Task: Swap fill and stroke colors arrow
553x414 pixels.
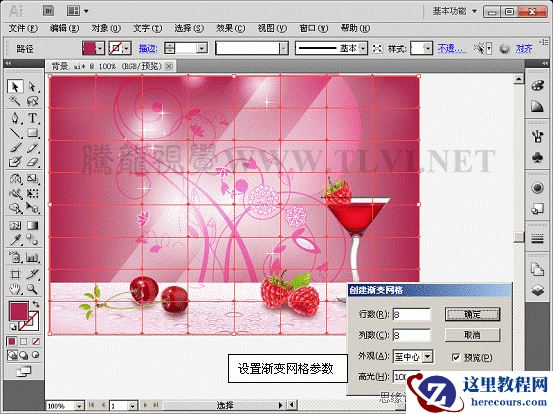Action: click(x=36, y=303)
